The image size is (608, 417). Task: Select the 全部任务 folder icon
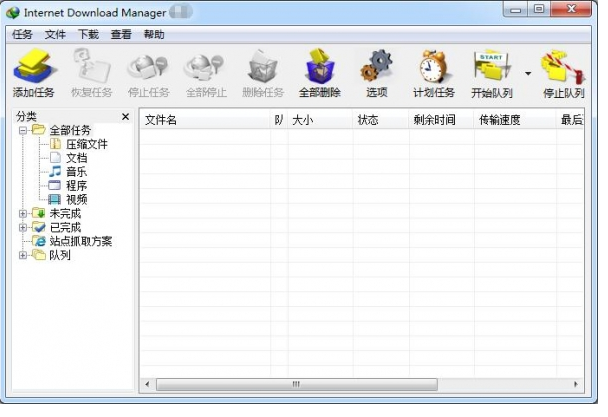click(x=39, y=130)
